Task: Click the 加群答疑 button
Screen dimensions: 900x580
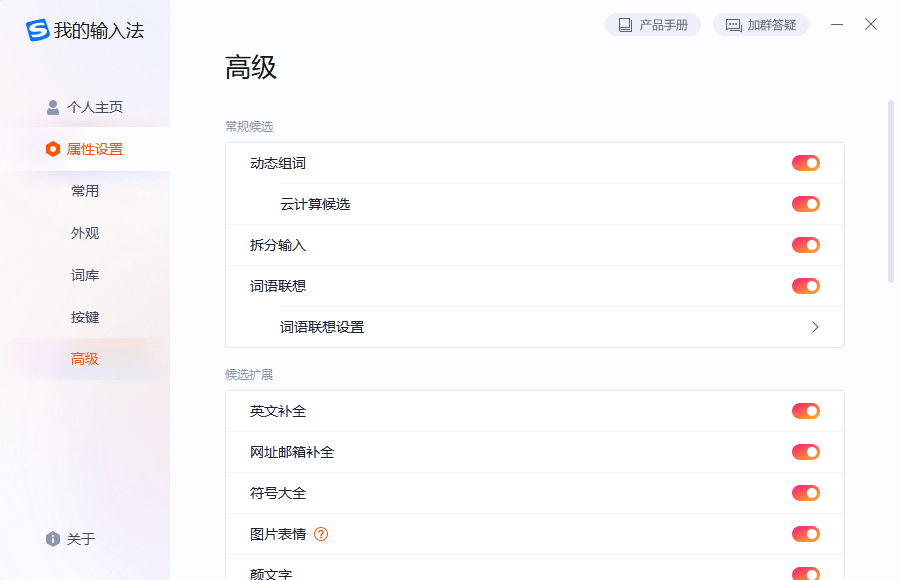Action: tap(760, 24)
